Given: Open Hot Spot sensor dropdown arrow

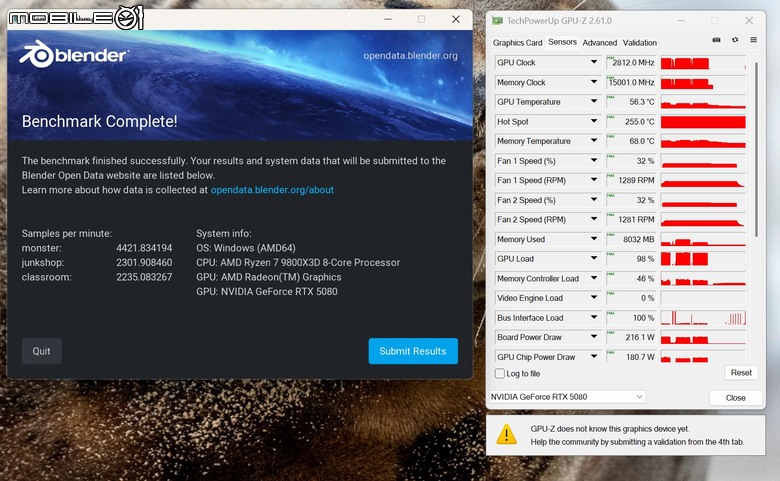Looking at the screenshot, I should [x=593, y=121].
